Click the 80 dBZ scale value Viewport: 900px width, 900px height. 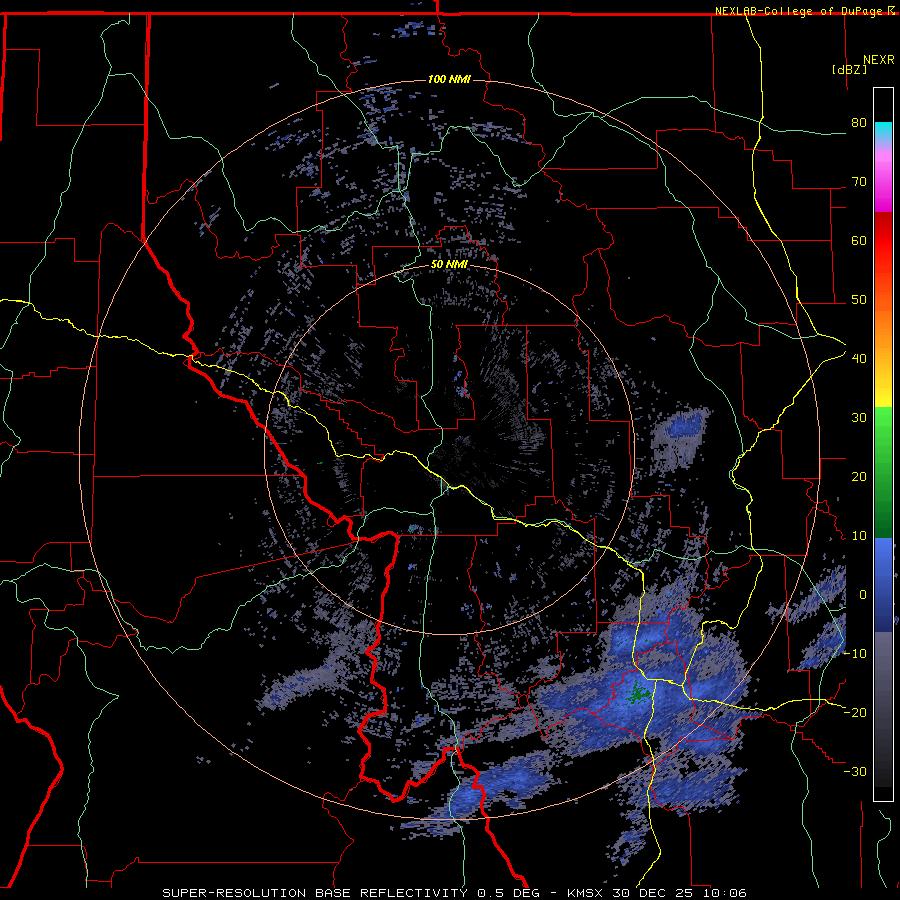coord(859,123)
